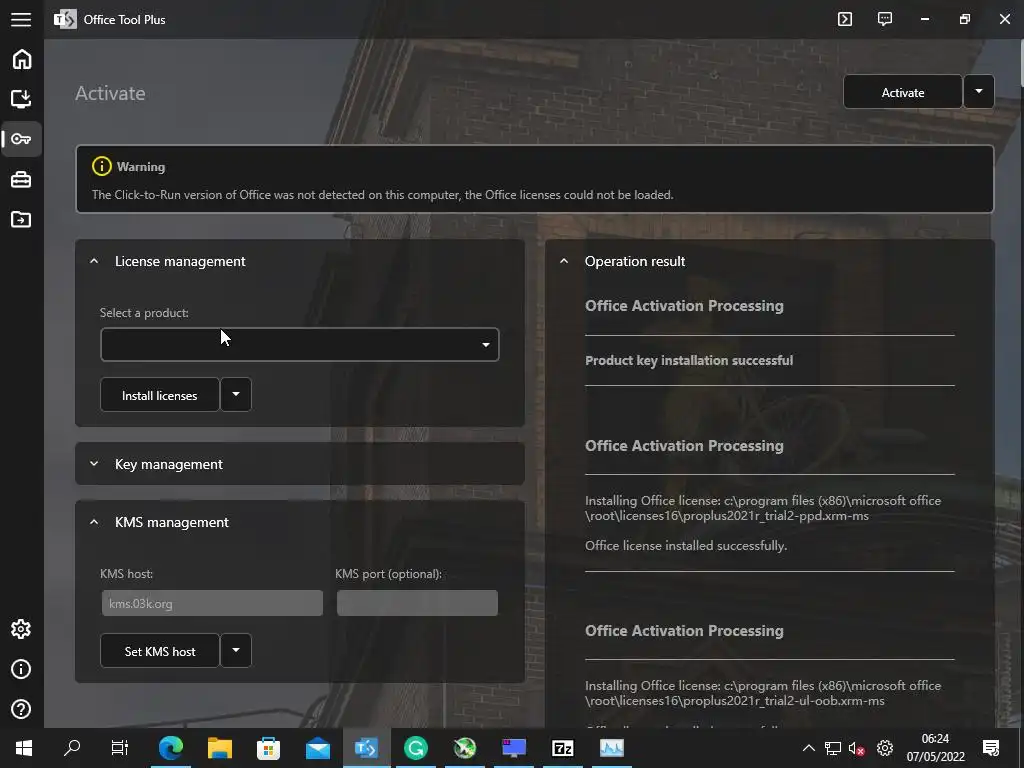This screenshot has height=768, width=1024.
Task: Open the Deploy page icon in sidebar
Action: click(21, 99)
